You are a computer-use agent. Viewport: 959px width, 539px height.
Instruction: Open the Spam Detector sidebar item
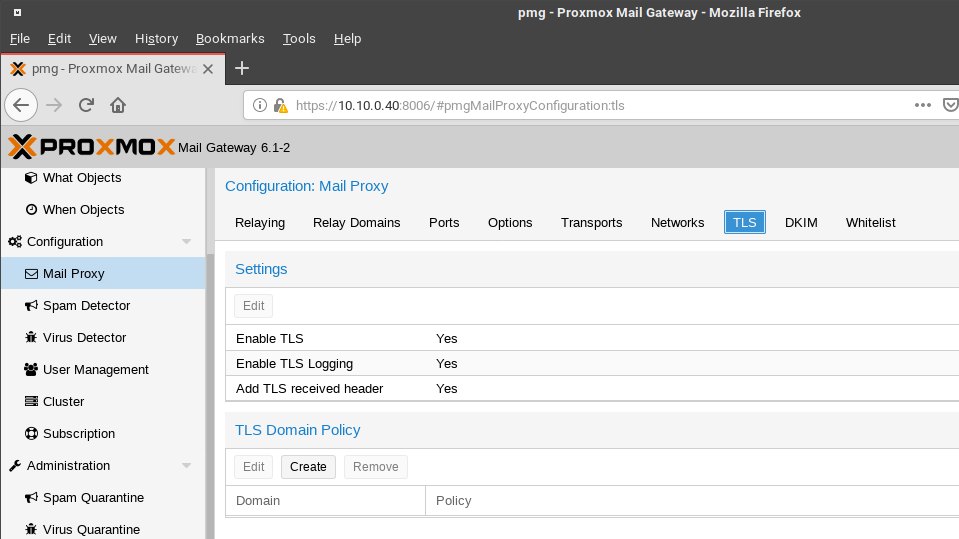click(x=86, y=306)
